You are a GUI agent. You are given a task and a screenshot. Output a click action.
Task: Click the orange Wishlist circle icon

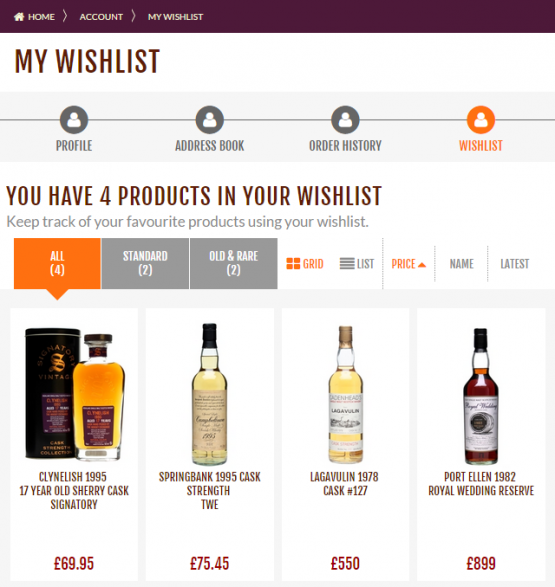coord(481,120)
